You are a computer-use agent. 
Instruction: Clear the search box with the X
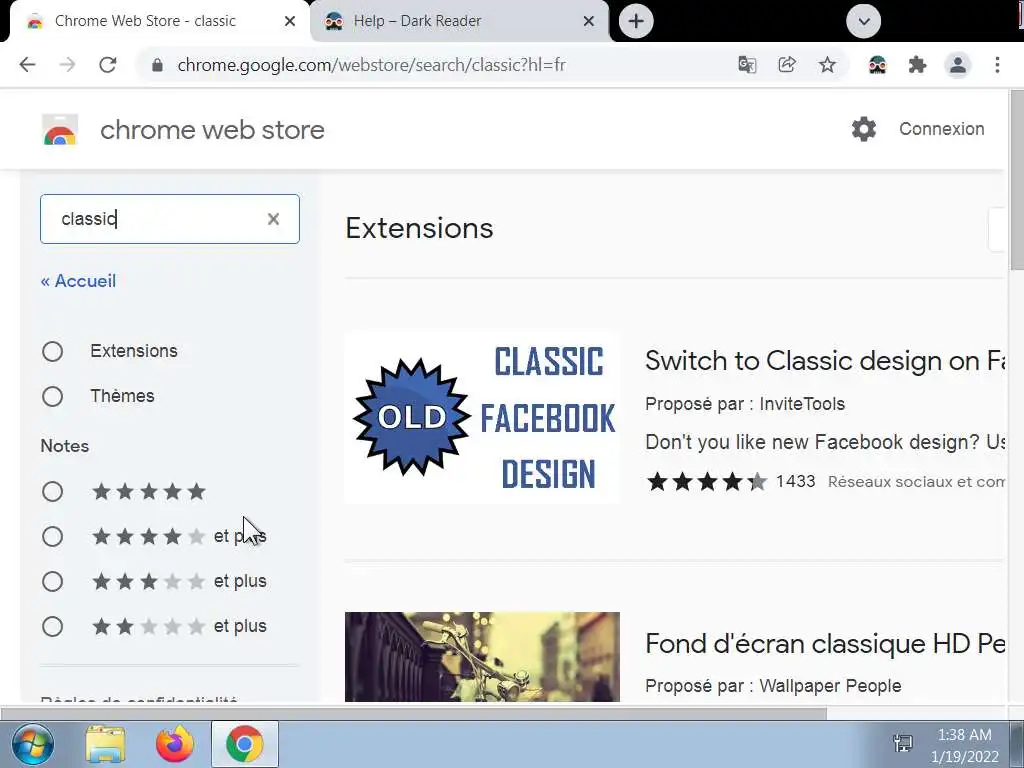[x=274, y=219]
